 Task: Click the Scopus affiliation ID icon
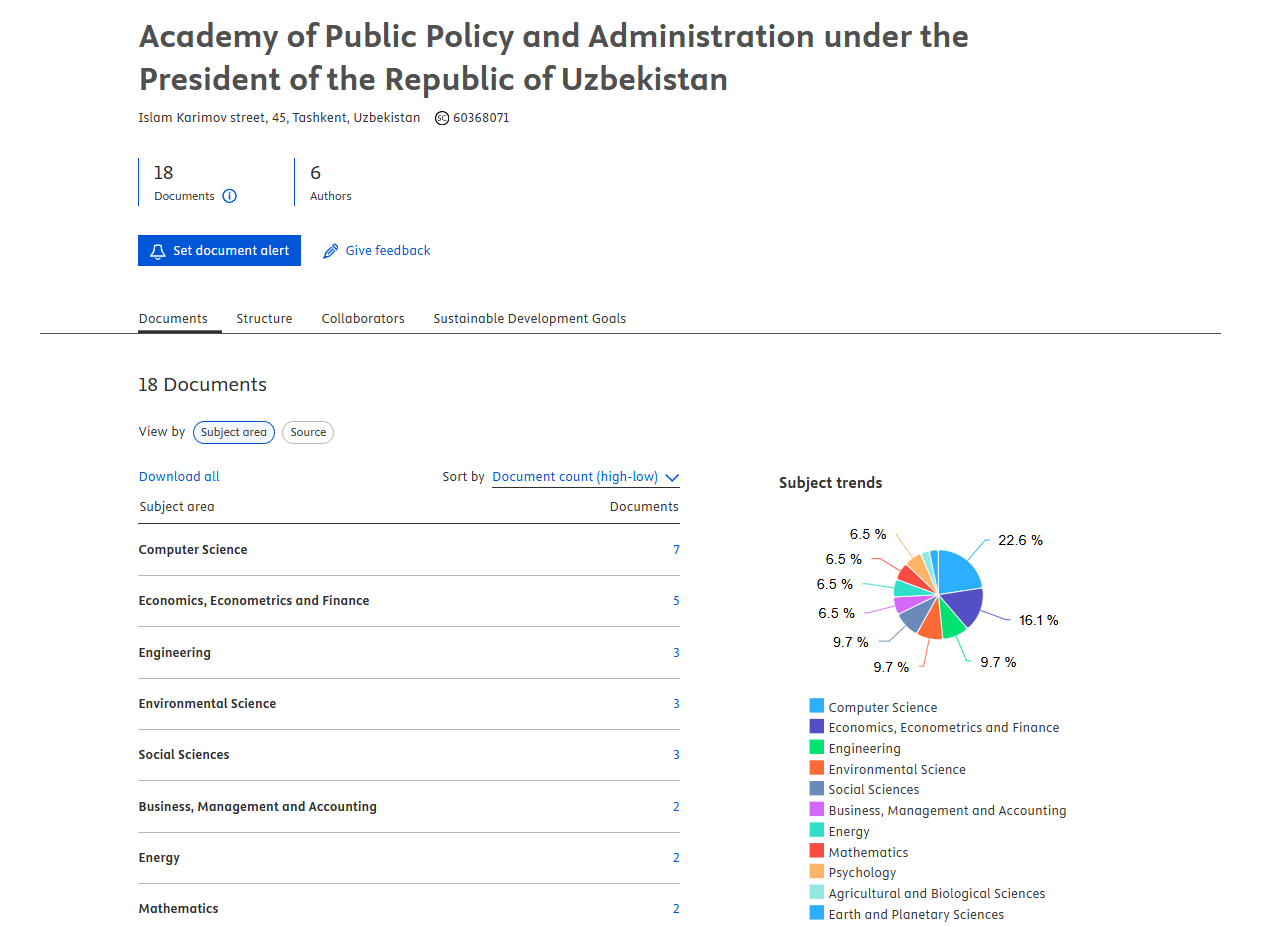coord(442,118)
